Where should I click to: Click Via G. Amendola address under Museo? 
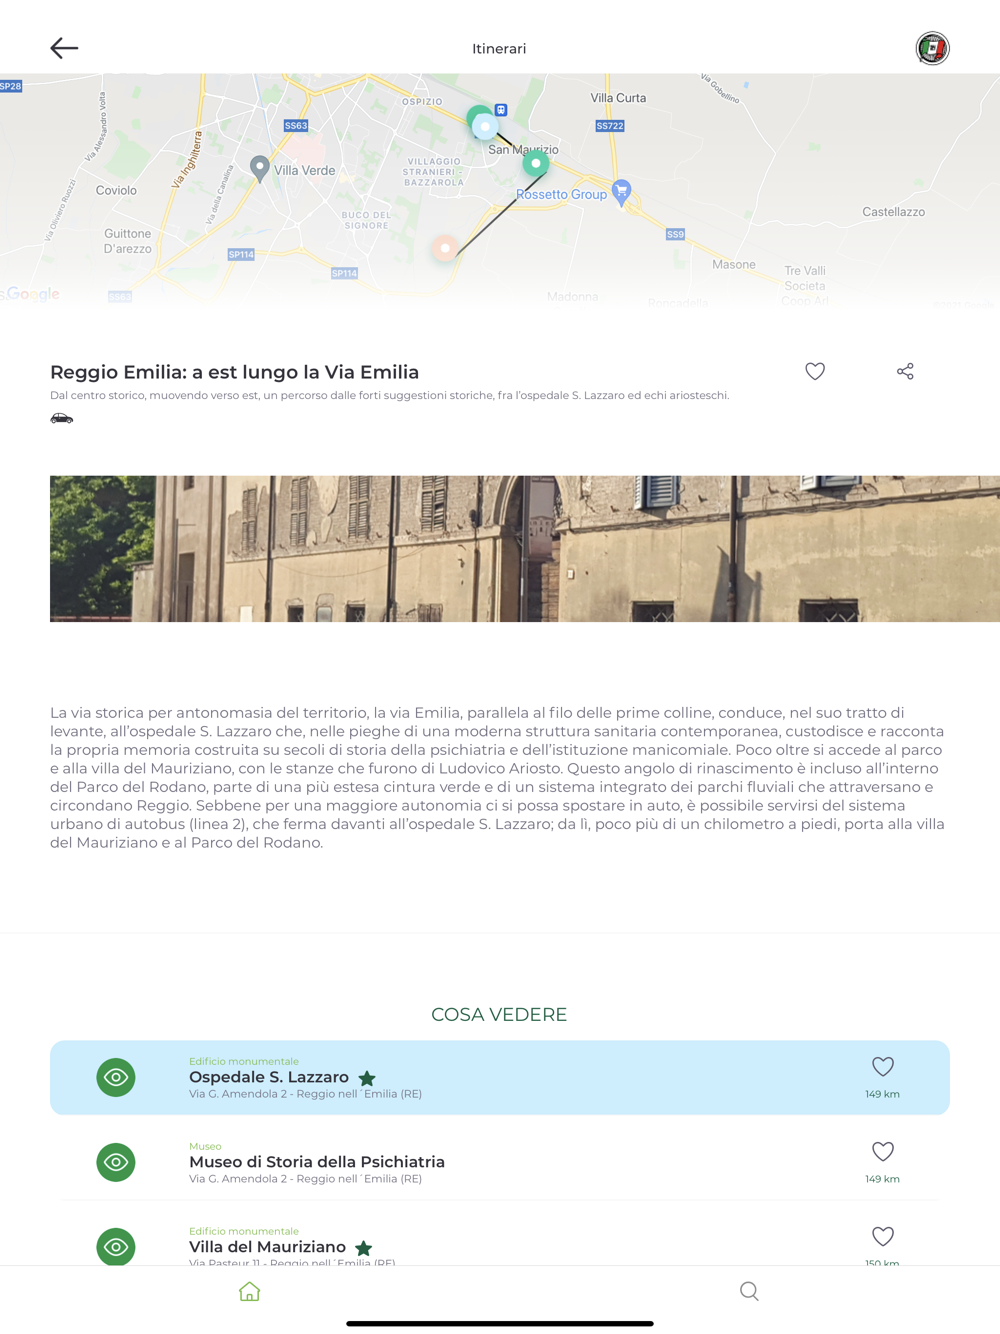(x=305, y=1179)
